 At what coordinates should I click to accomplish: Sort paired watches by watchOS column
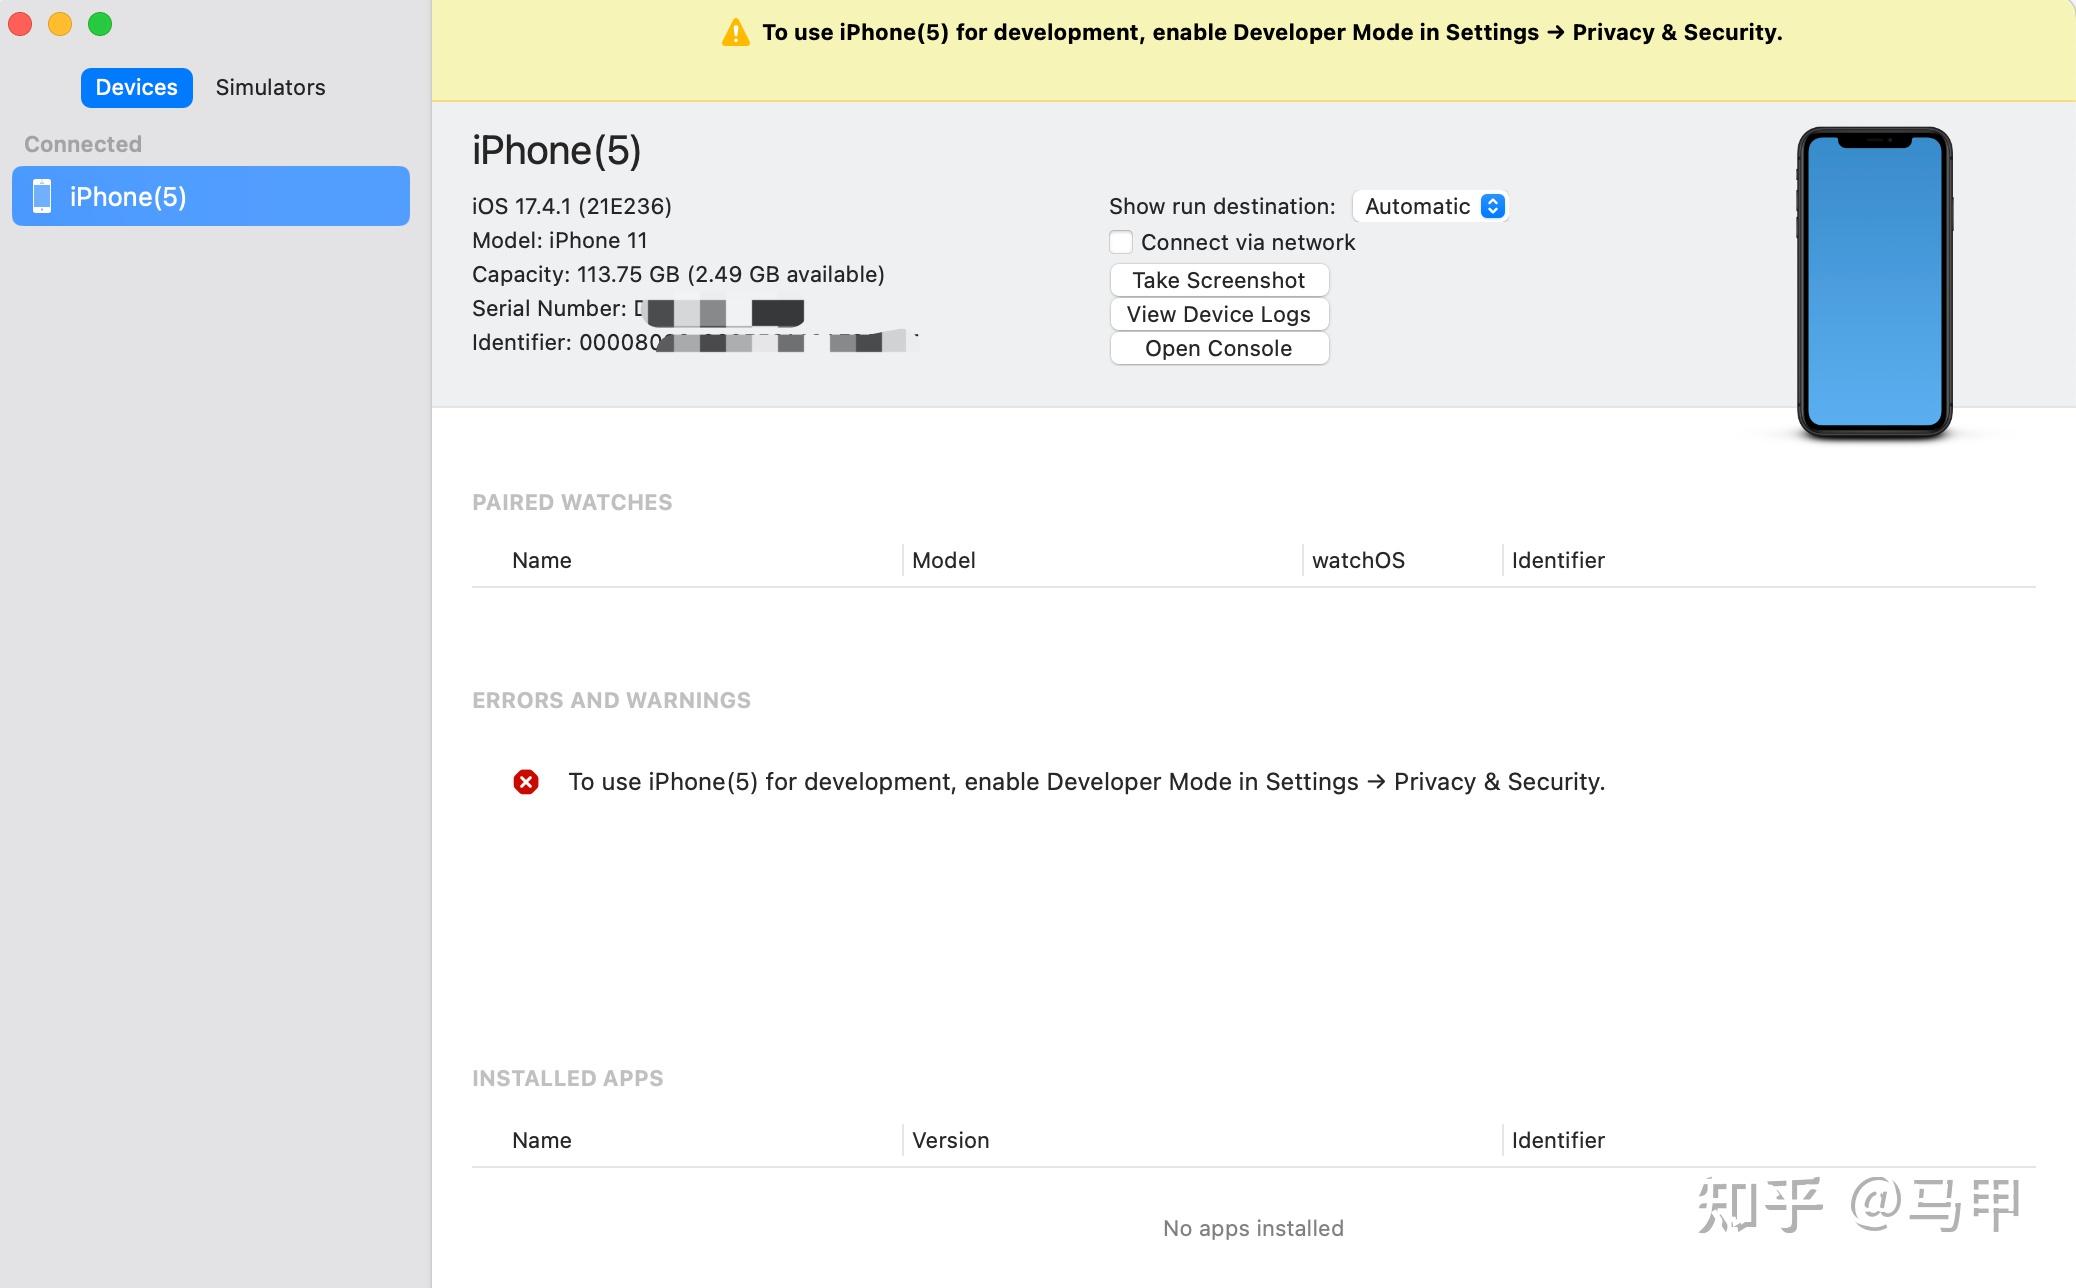click(1402, 560)
